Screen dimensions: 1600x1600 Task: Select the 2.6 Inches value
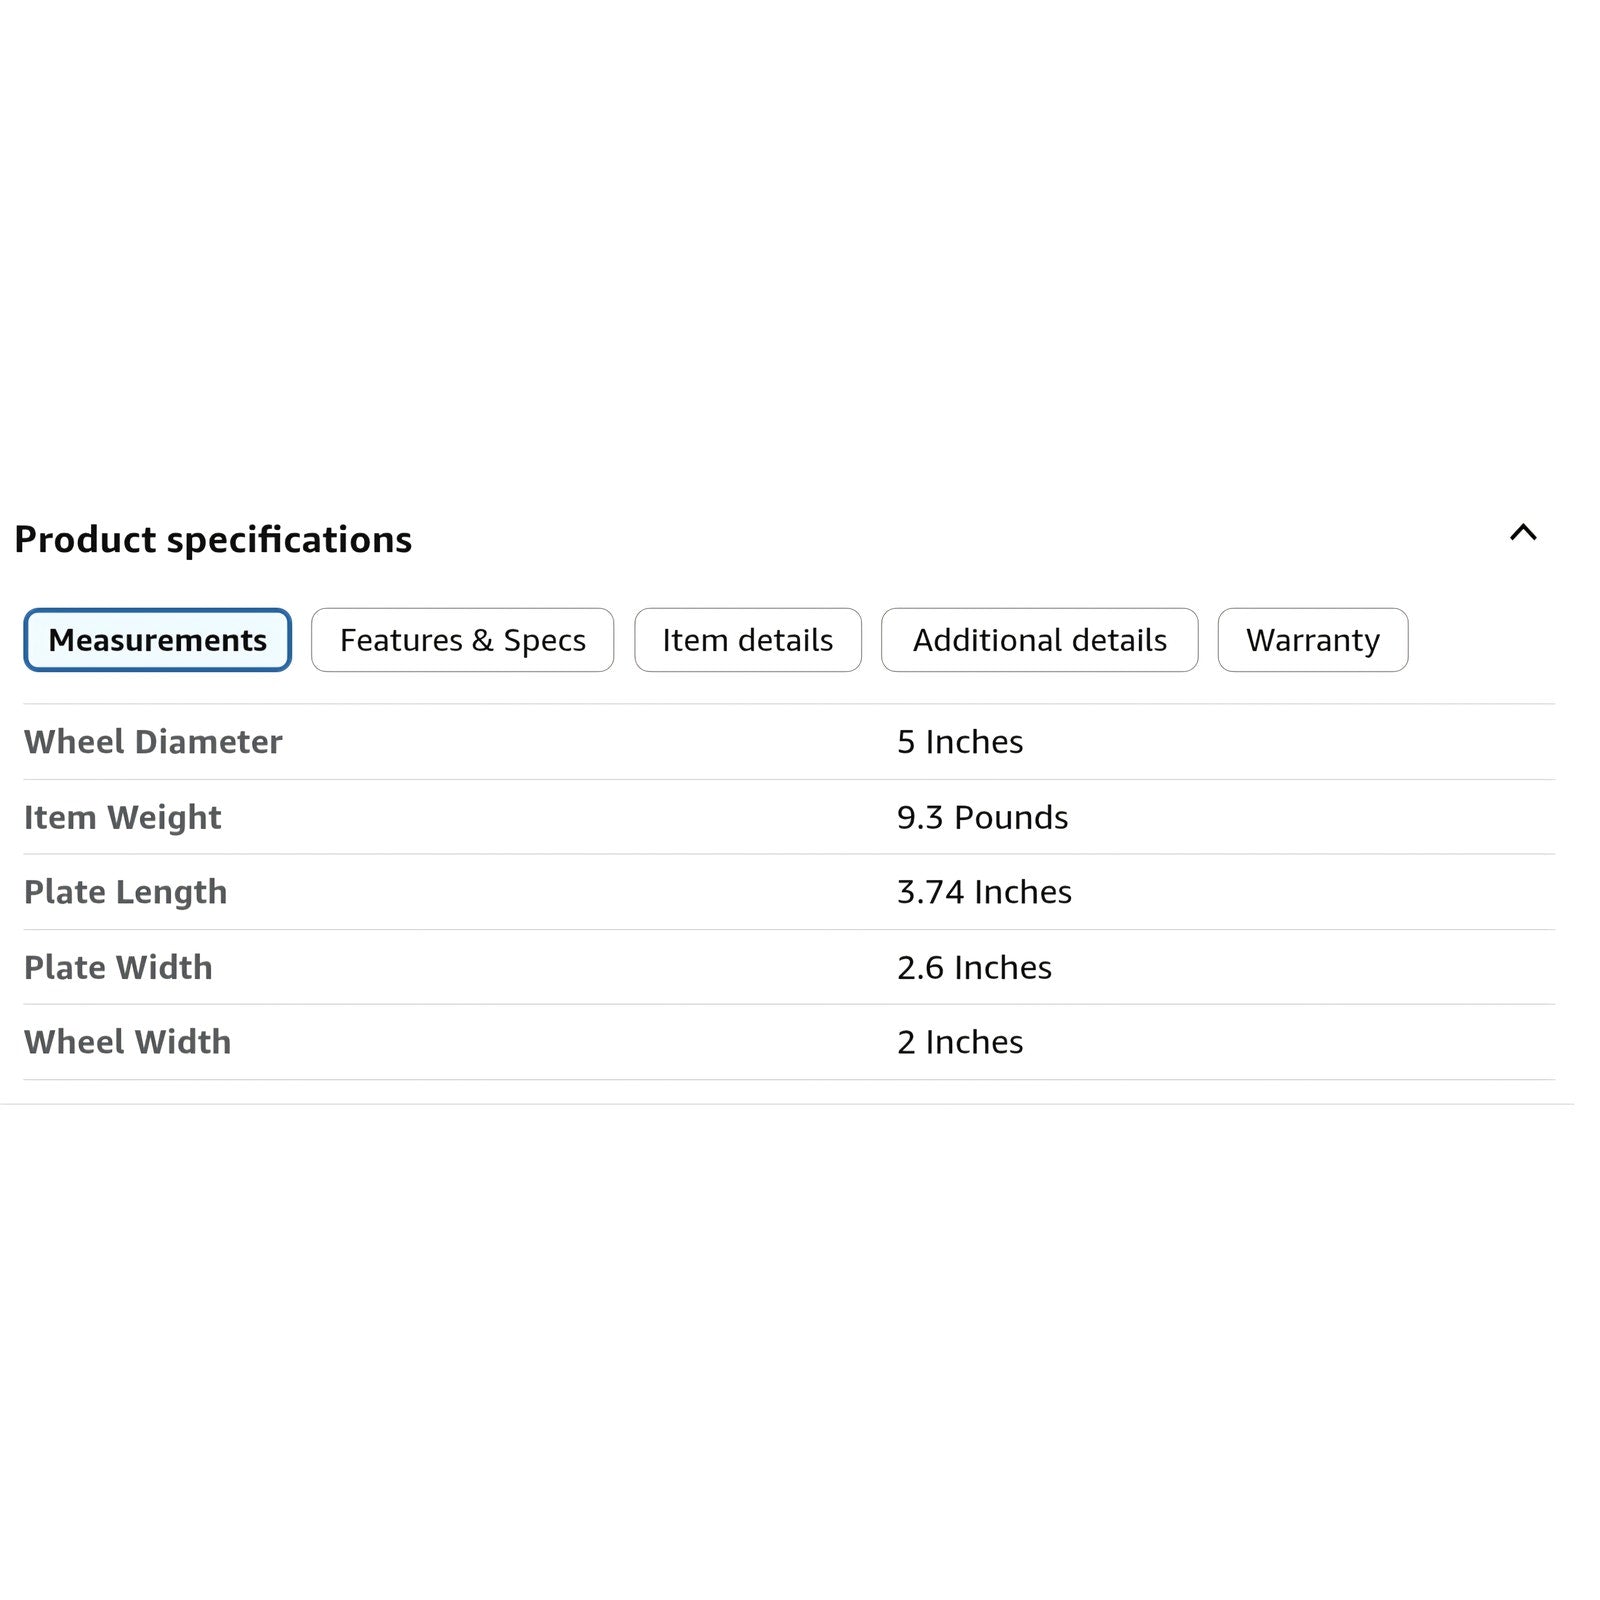[974, 967]
